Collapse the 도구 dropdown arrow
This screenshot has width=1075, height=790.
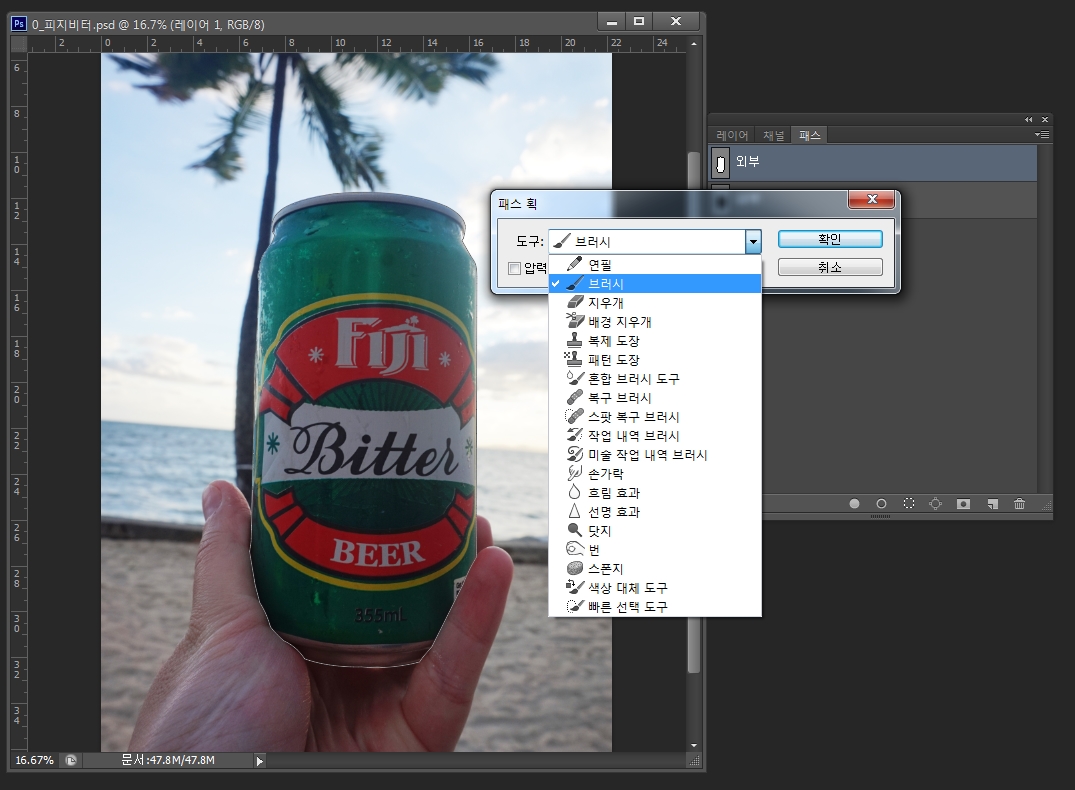coord(753,241)
